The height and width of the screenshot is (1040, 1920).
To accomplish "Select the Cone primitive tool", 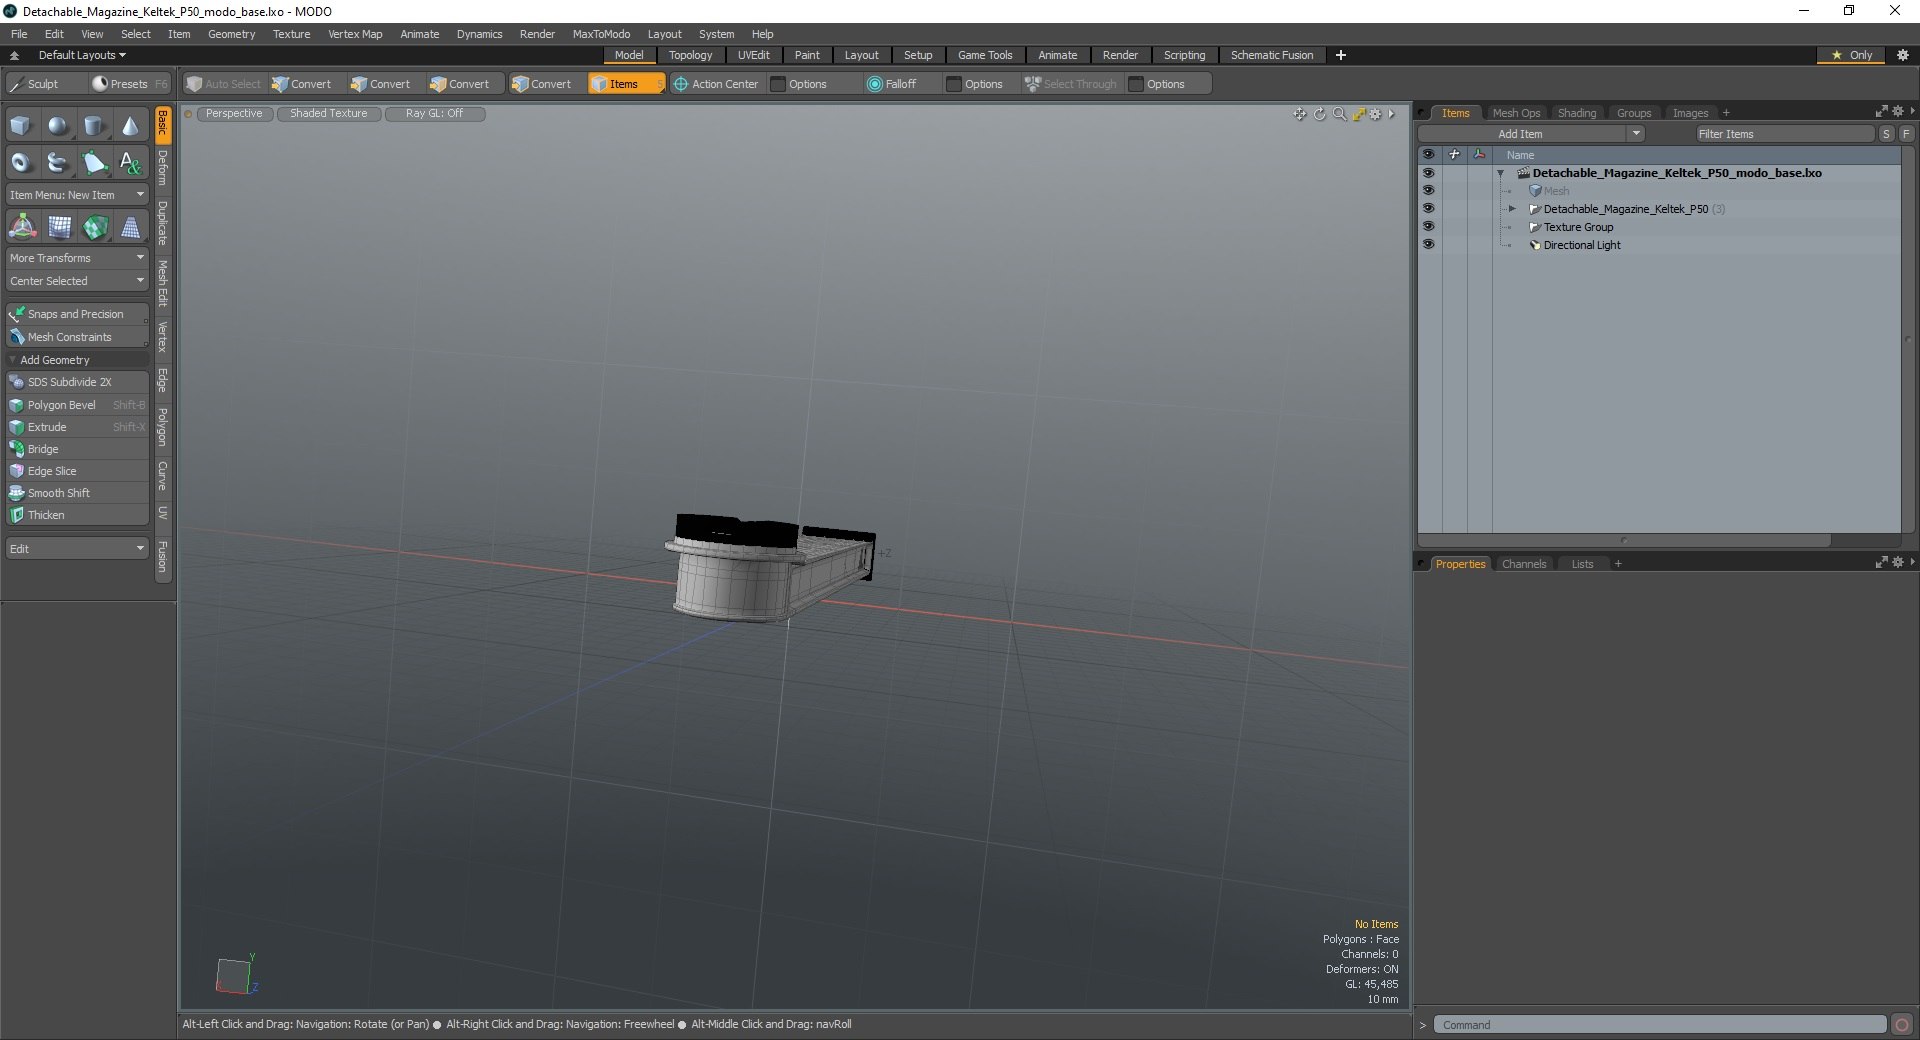I will 130,126.
